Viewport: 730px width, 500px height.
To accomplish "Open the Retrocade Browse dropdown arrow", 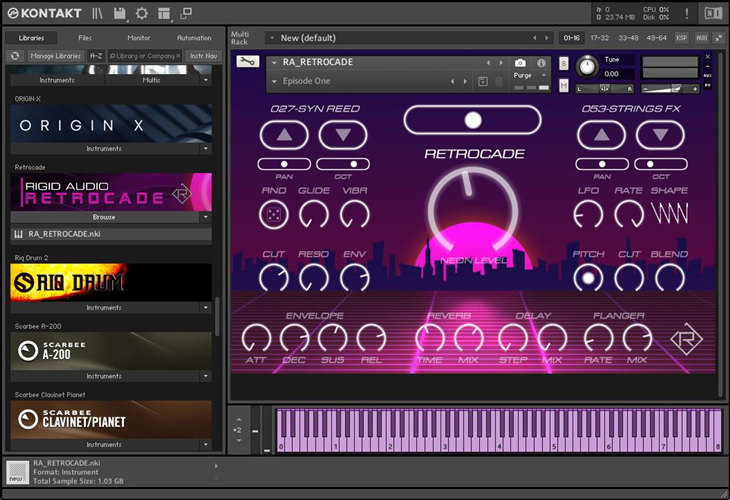I will (x=205, y=216).
